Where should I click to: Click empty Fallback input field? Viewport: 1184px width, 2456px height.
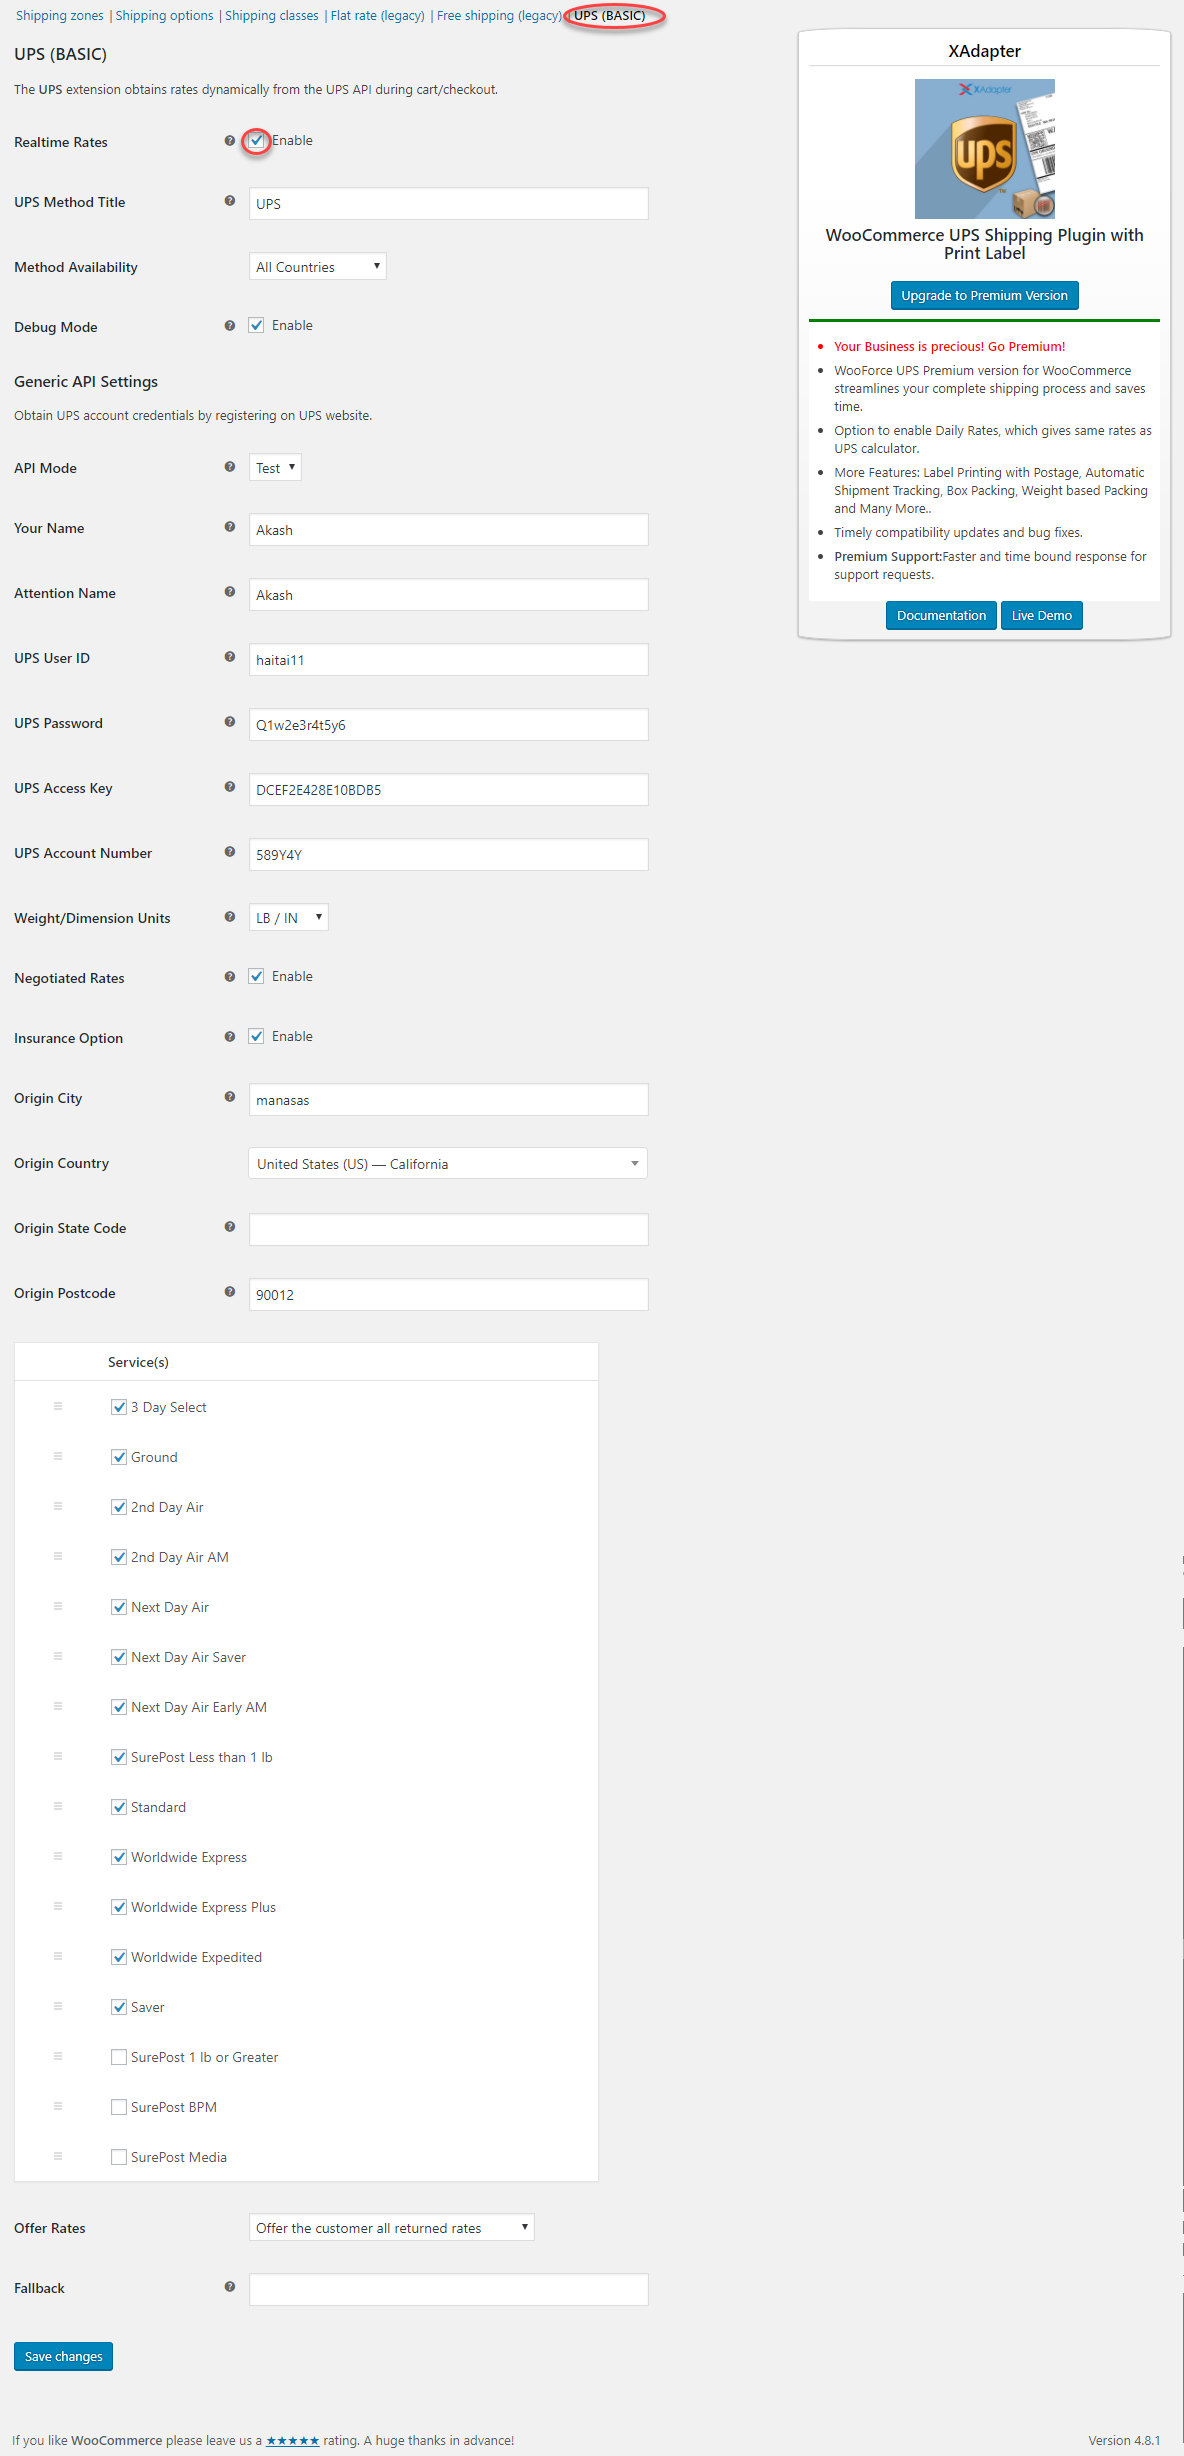pos(448,2289)
